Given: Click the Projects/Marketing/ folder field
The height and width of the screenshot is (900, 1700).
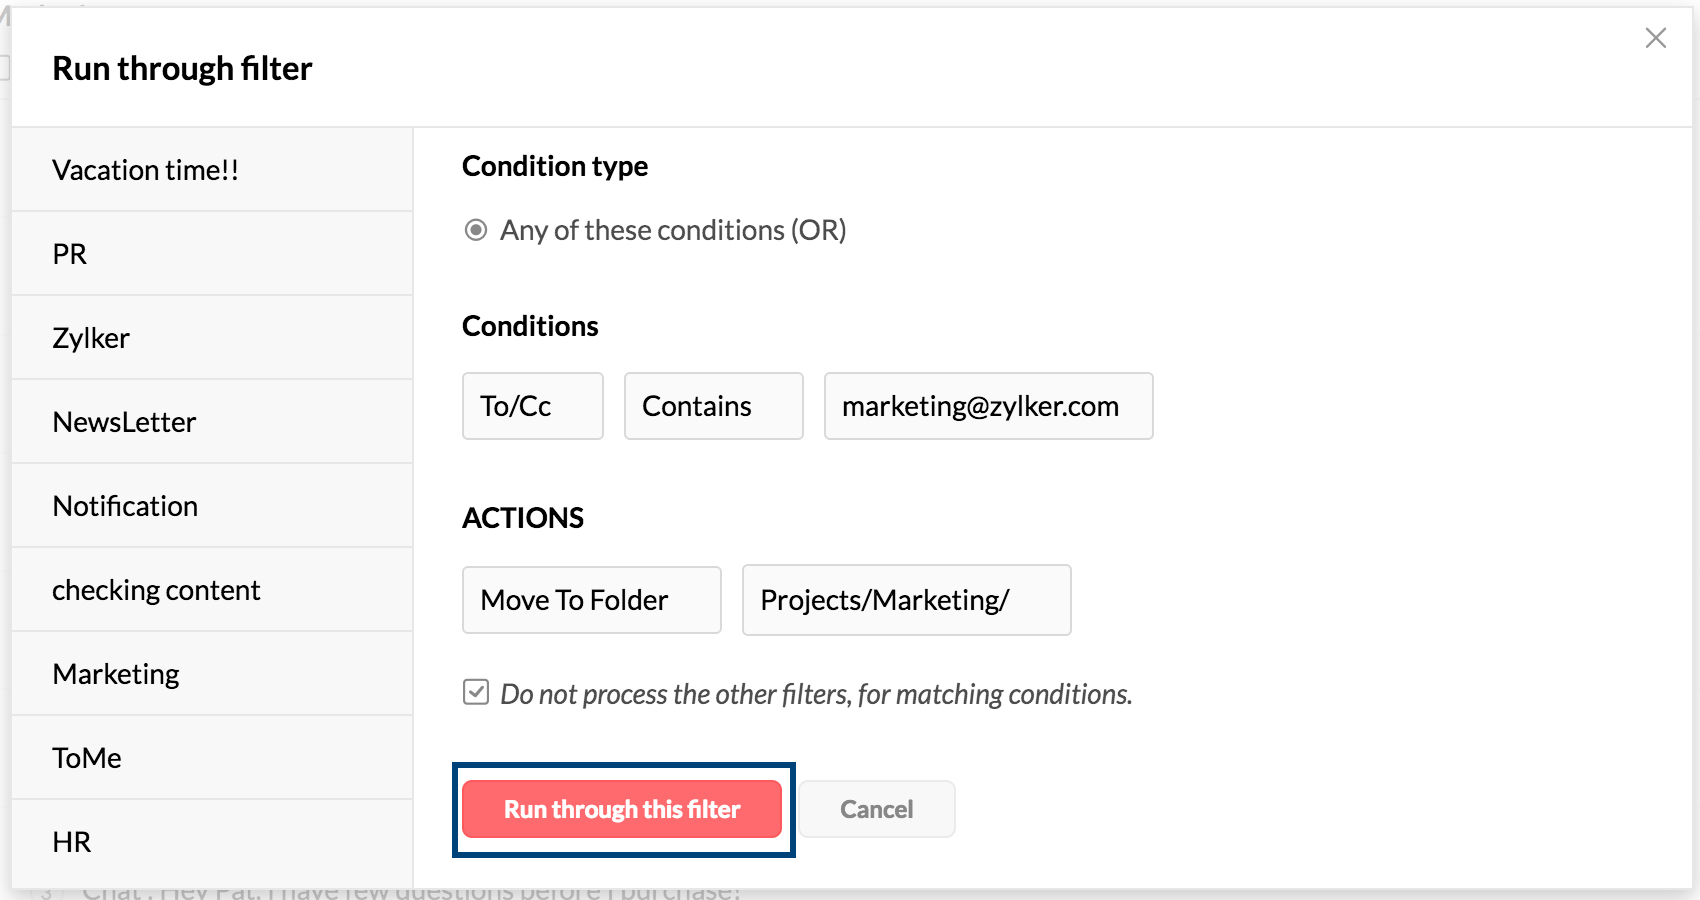Looking at the screenshot, I should point(906,600).
